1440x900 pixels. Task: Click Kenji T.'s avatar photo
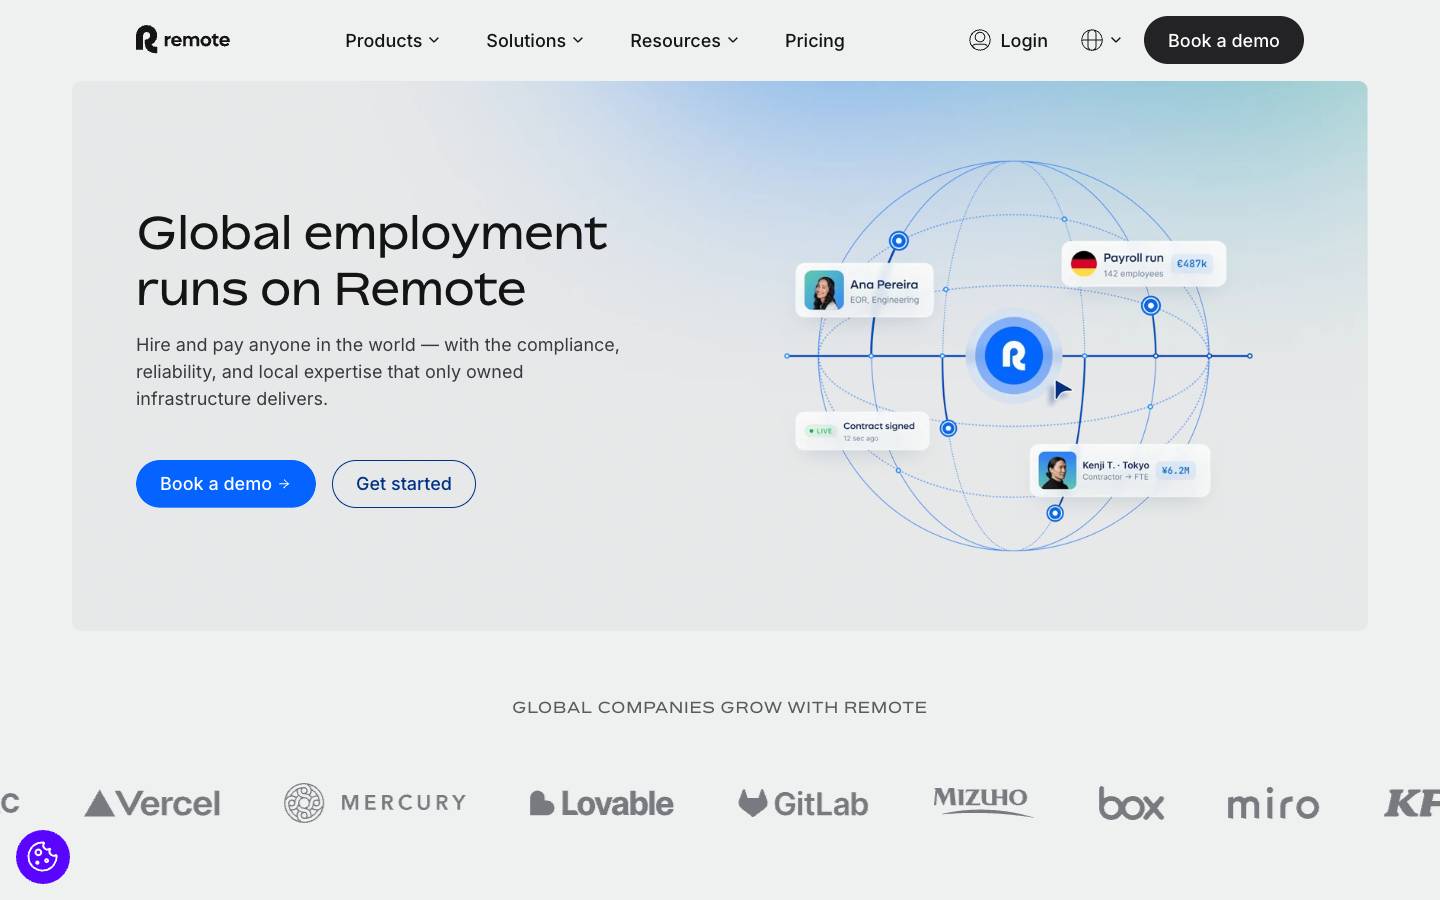click(x=1057, y=470)
